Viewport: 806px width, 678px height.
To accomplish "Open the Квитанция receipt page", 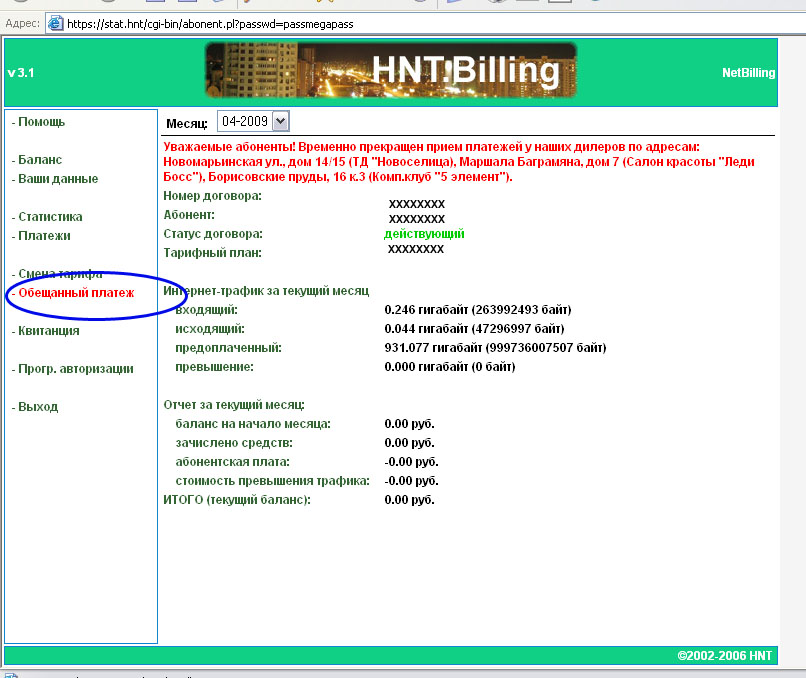I will 49,331.
